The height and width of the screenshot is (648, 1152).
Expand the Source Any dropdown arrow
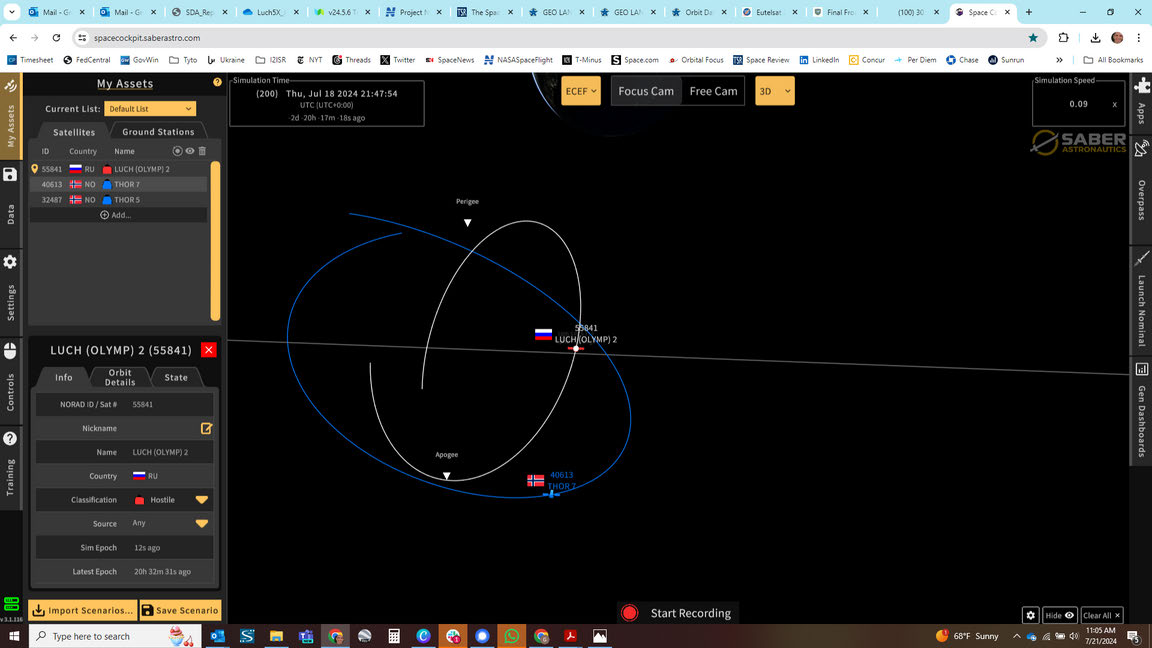[x=201, y=524]
